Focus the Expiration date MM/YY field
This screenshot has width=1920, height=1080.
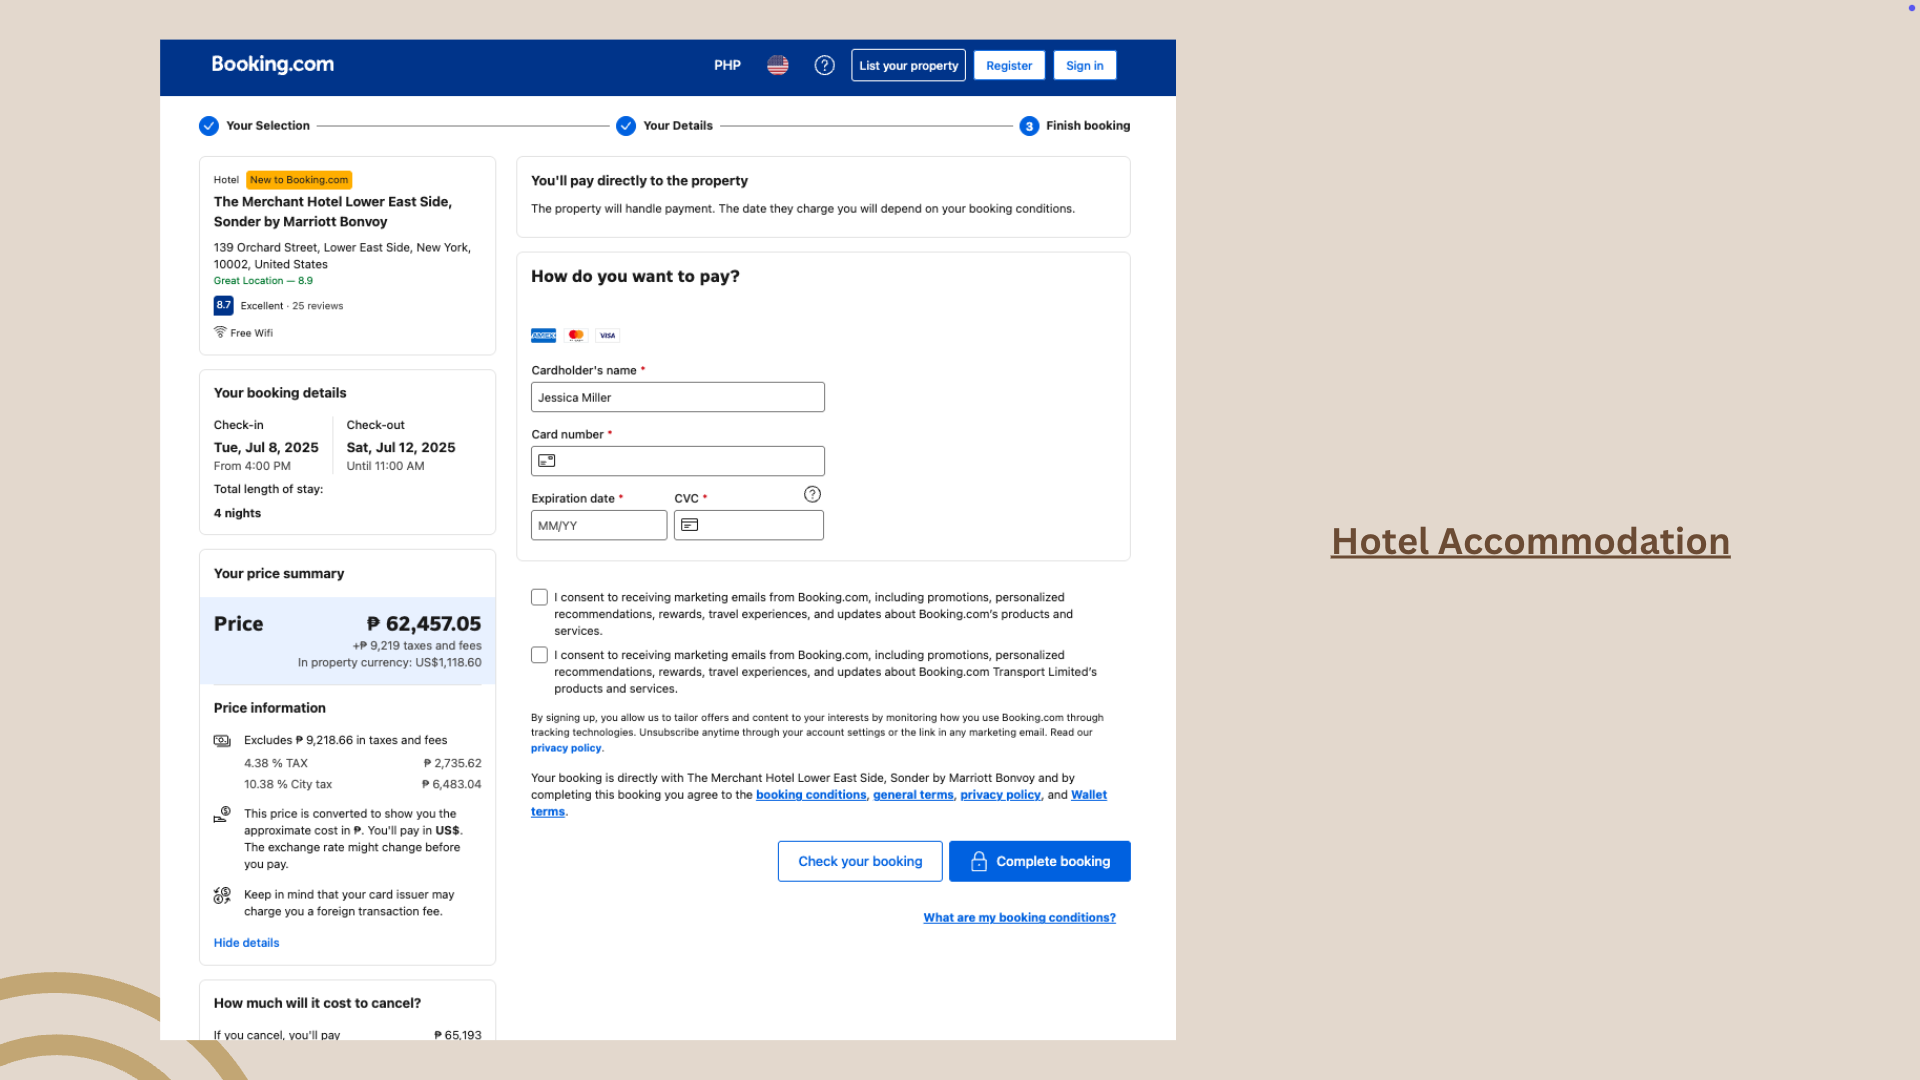[598, 525]
